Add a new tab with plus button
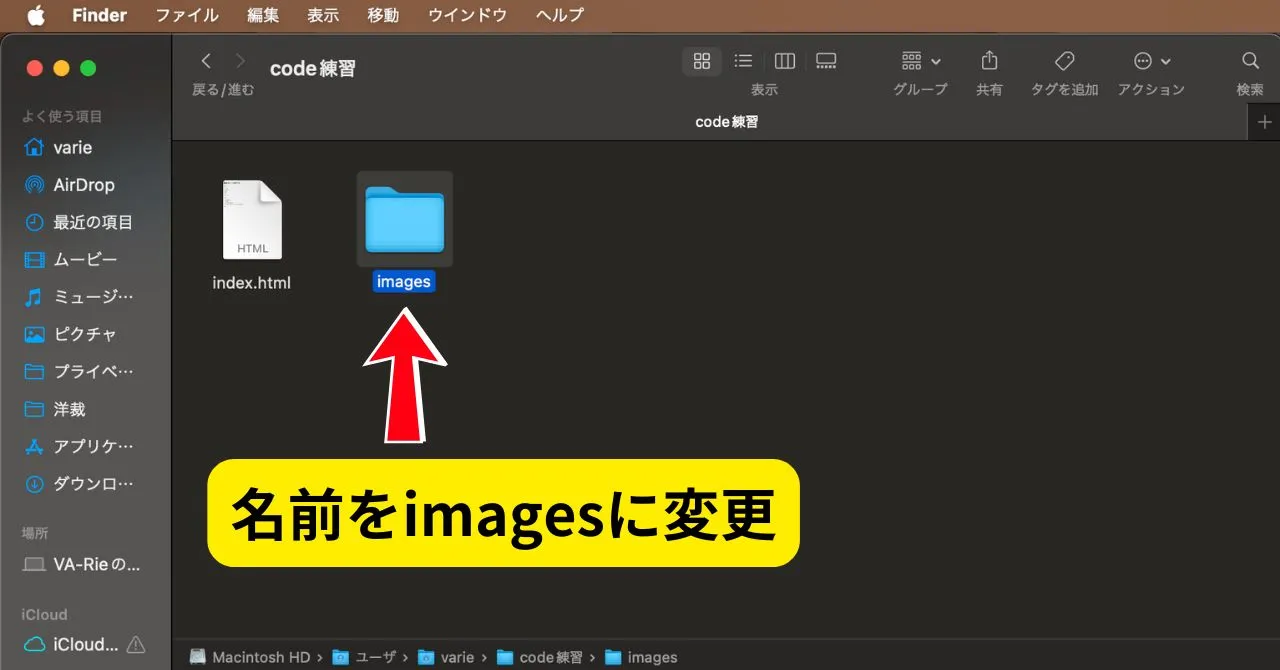Image resolution: width=1280 pixels, height=670 pixels. pyautogui.click(x=1264, y=122)
